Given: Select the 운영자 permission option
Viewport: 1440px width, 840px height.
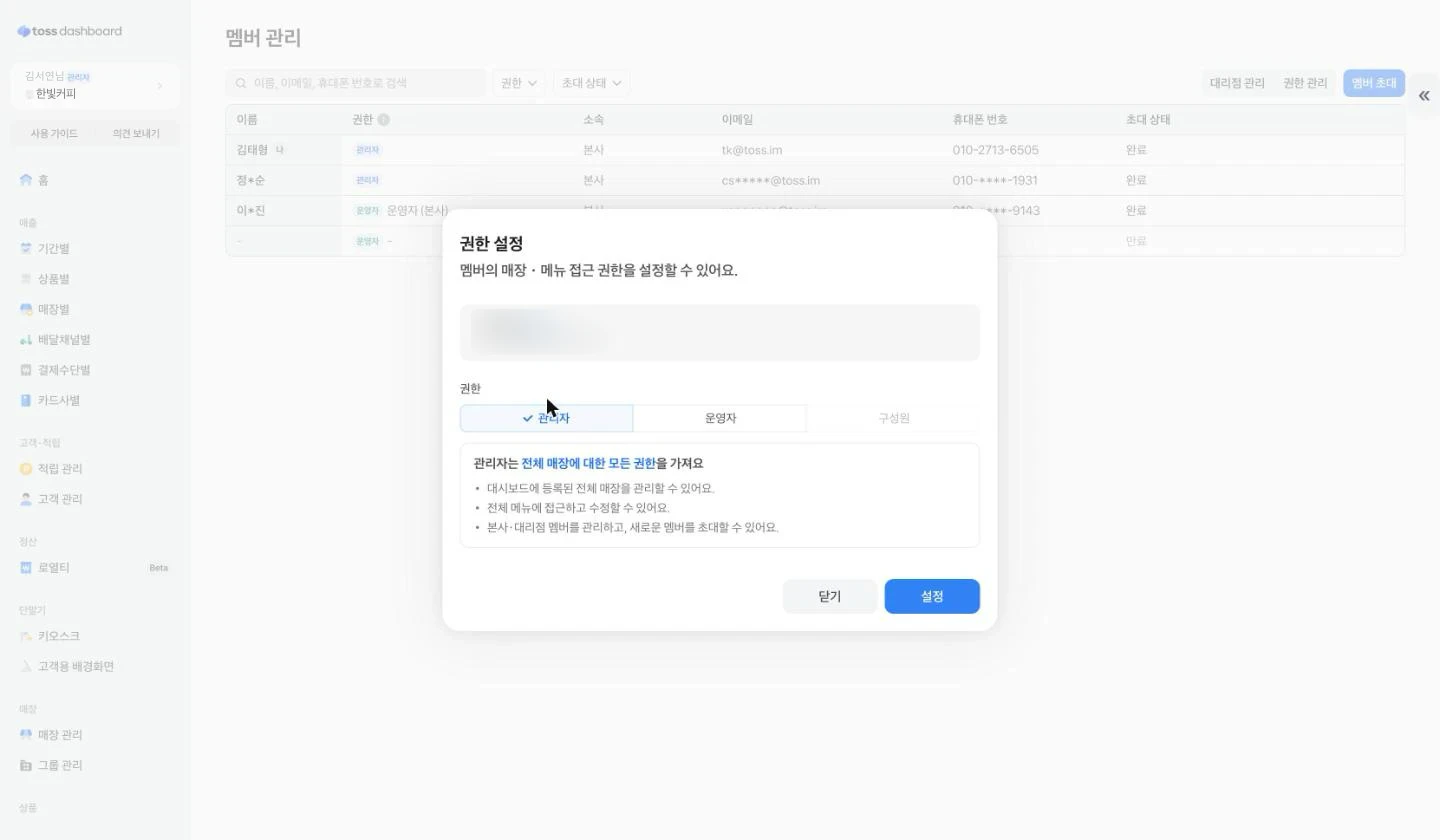Looking at the screenshot, I should (720, 418).
